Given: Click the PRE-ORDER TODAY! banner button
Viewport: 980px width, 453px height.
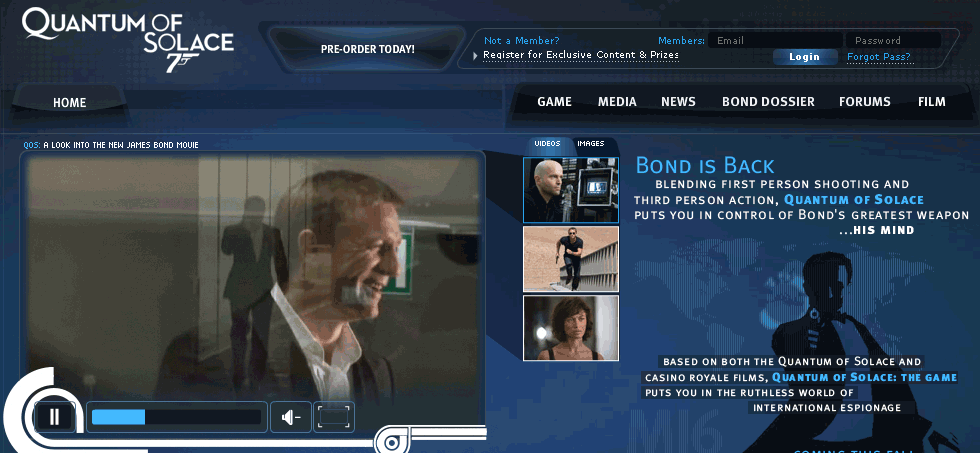Looking at the screenshot, I should (368, 49).
